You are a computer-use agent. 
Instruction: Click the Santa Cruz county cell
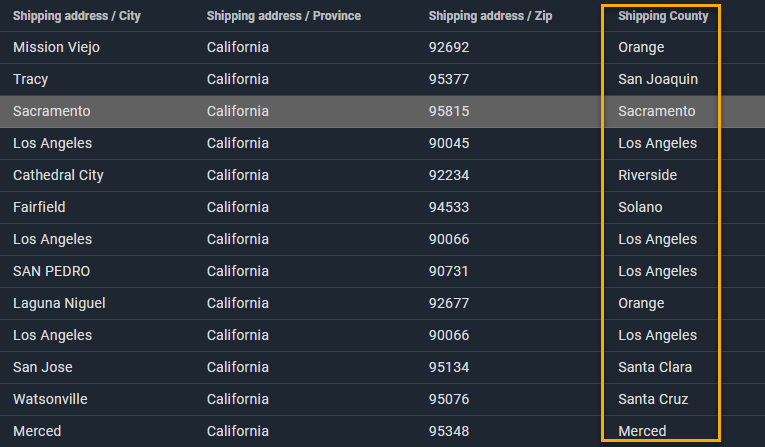654,400
